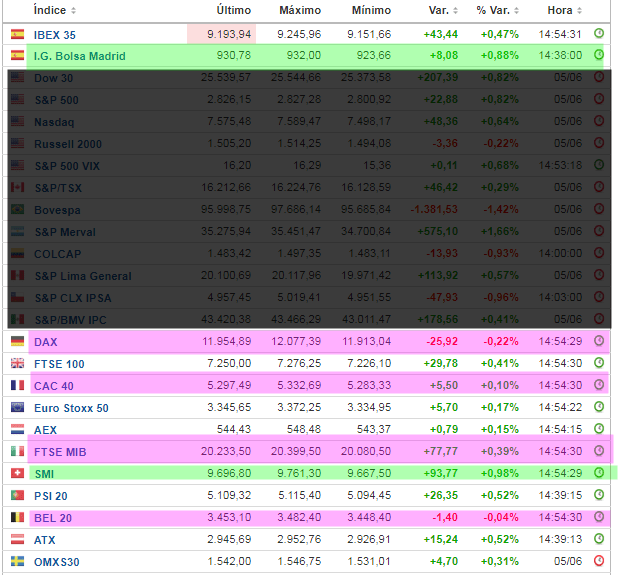Viewport: 620px width, 575px height.
Task: Click the red clock icon in OMXS30 row
Action: (x=599, y=561)
